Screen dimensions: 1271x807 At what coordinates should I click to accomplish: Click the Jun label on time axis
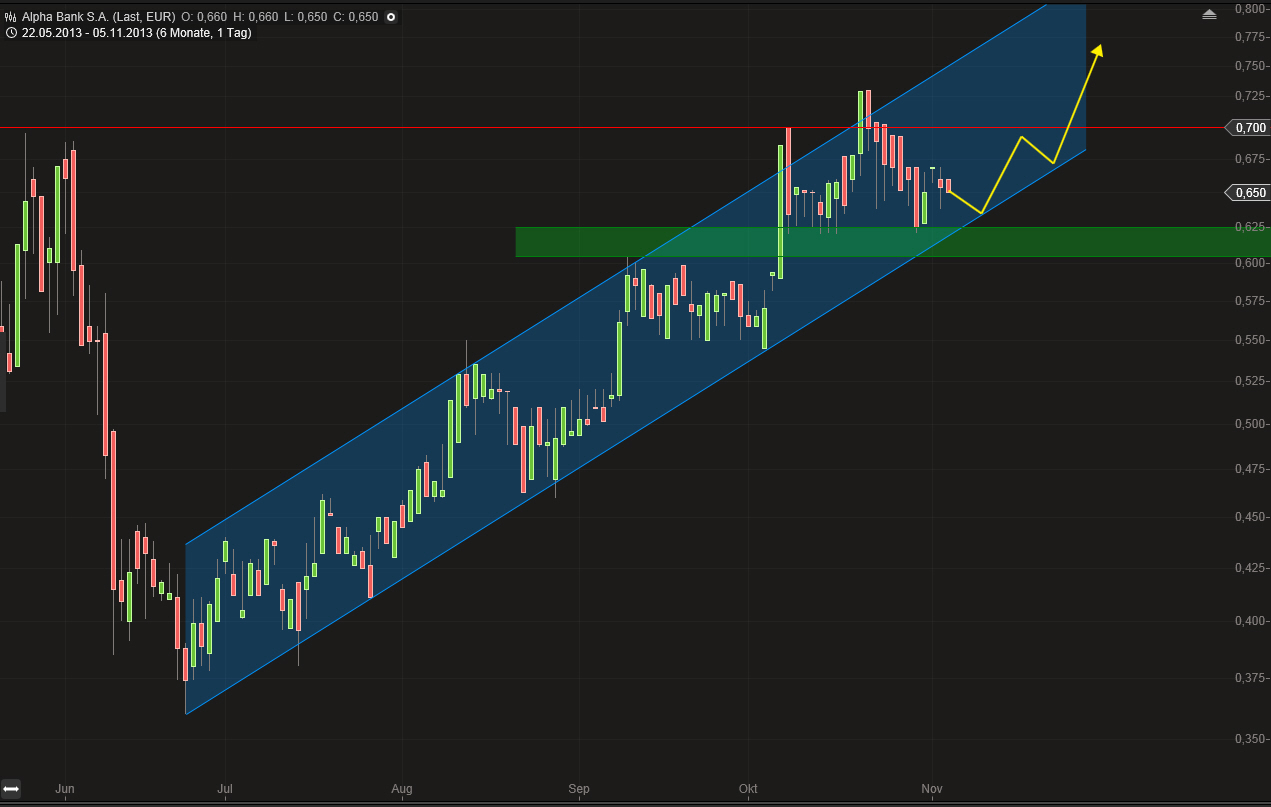coord(65,790)
